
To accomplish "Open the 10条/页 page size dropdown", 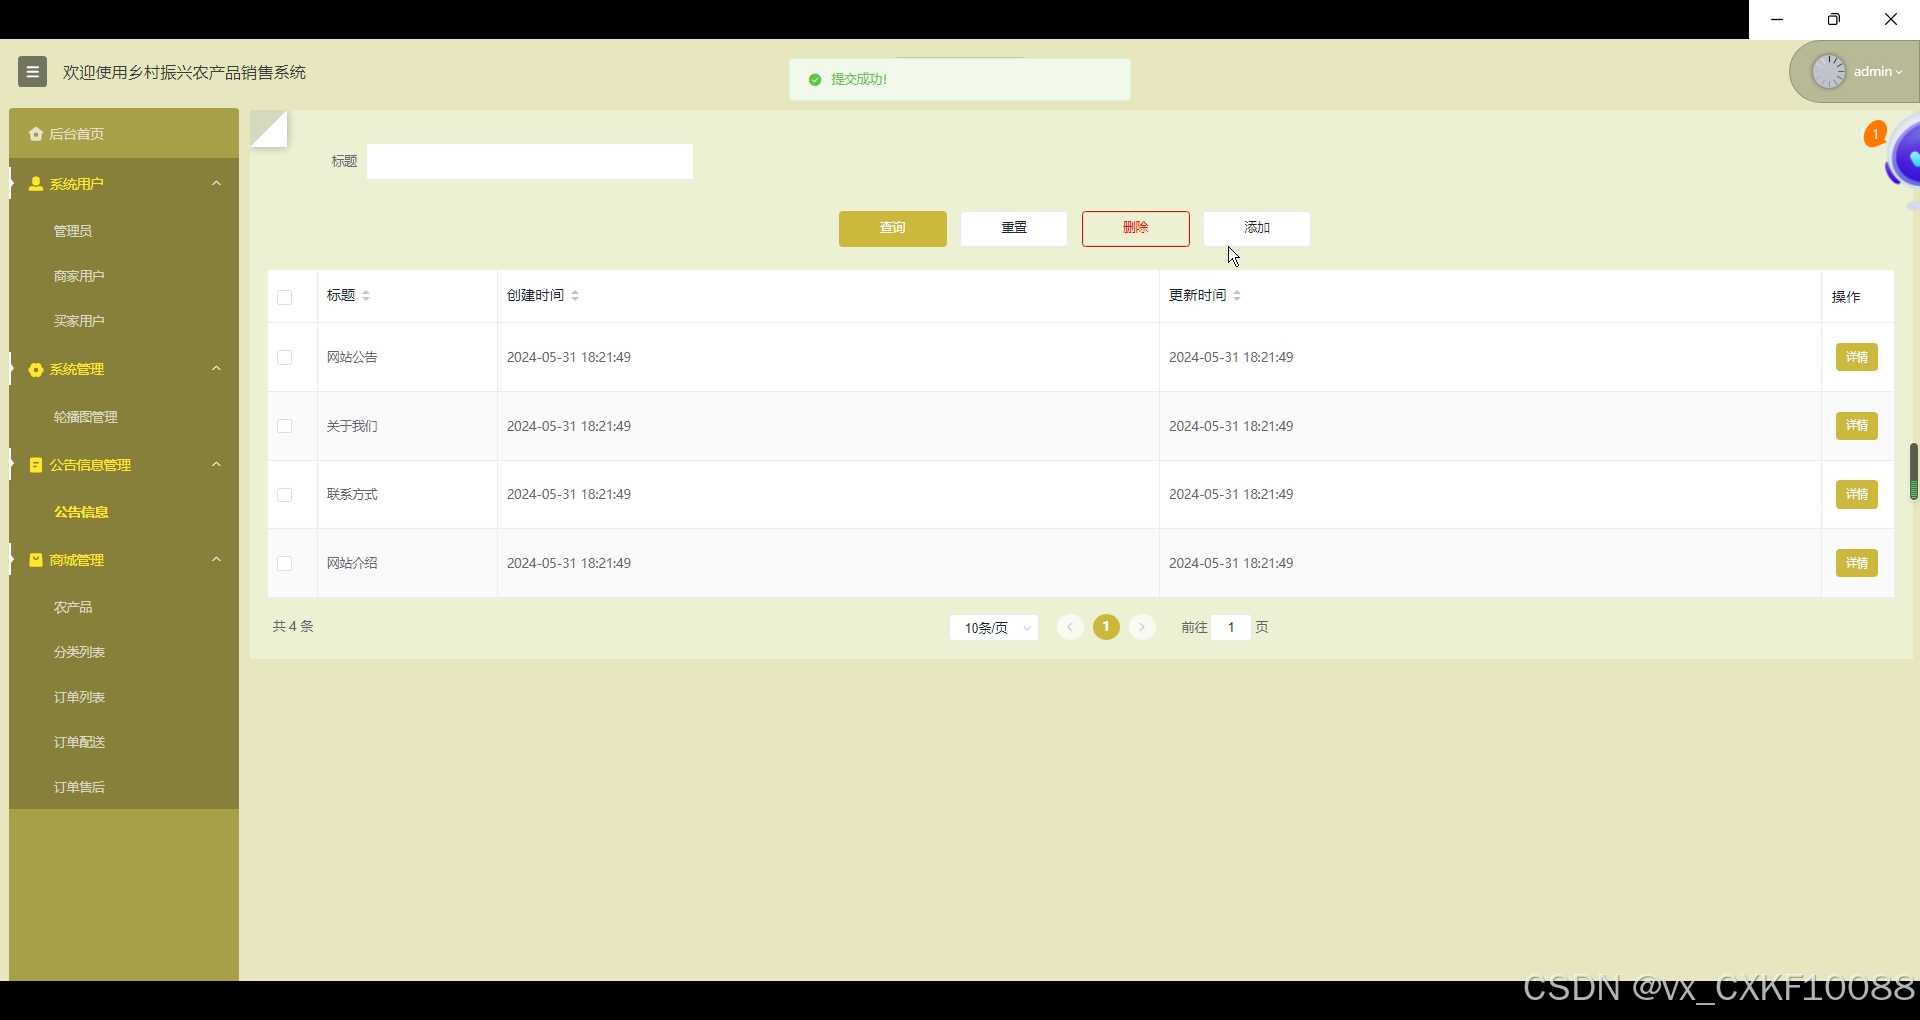I will [994, 628].
